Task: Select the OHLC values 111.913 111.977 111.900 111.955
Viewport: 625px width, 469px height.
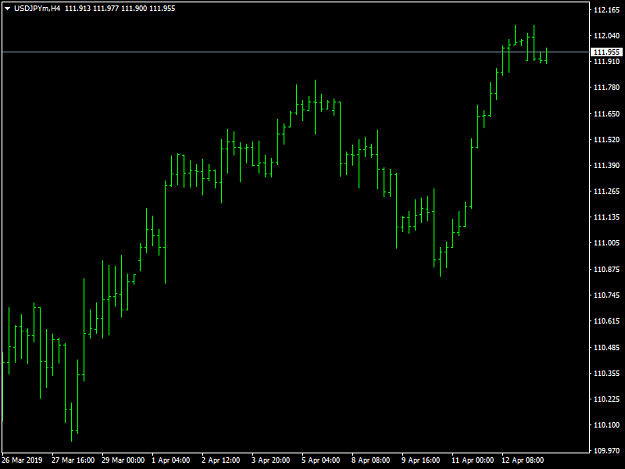Action: (x=120, y=8)
